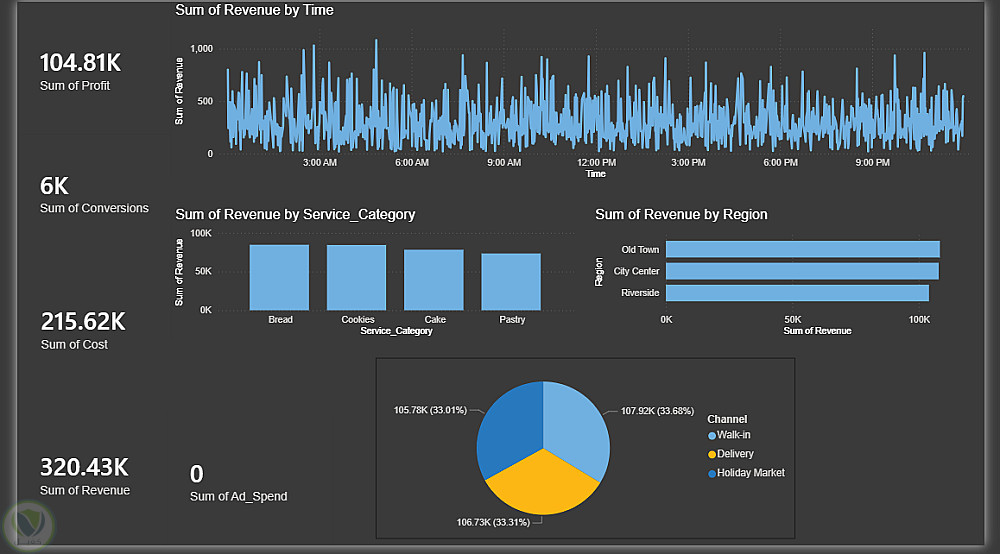Select the Holiday Market legend label
Viewport: 1000px width, 554px height.
click(x=751, y=473)
